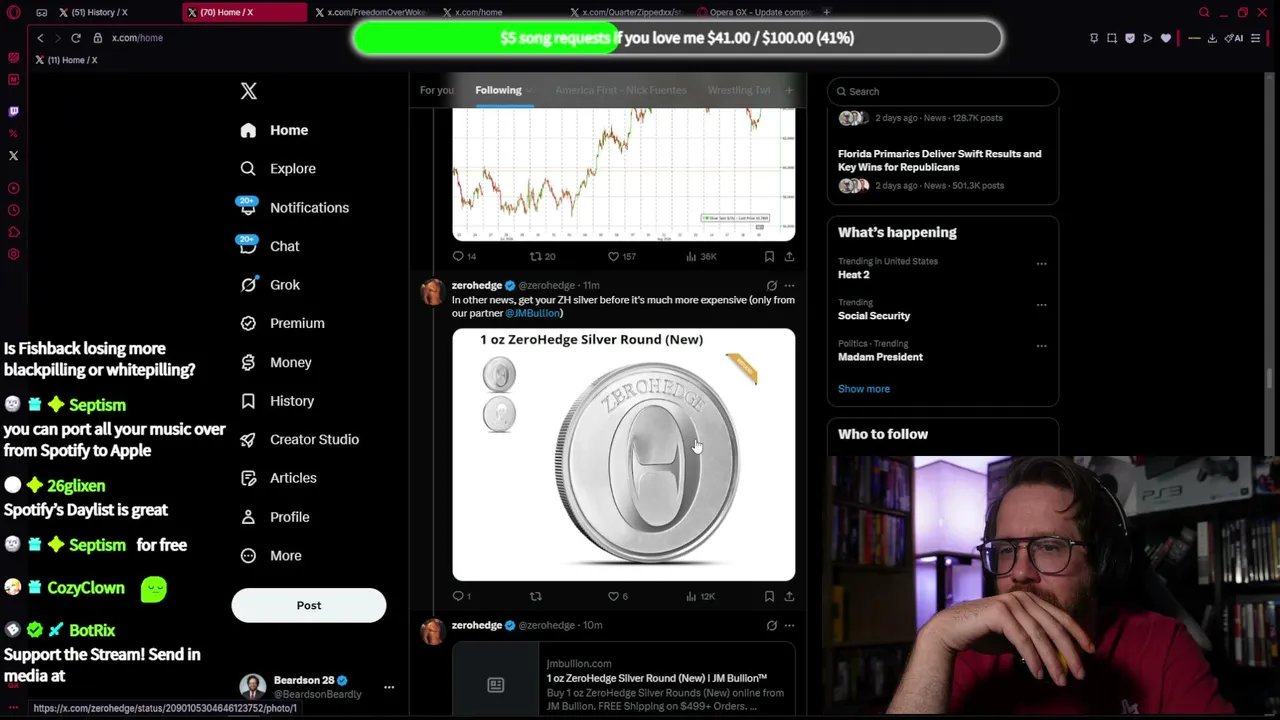Switch to the Opera GX - Update browser tab
The width and height of the screenshot is (1280, 720).
pos(757,13)
